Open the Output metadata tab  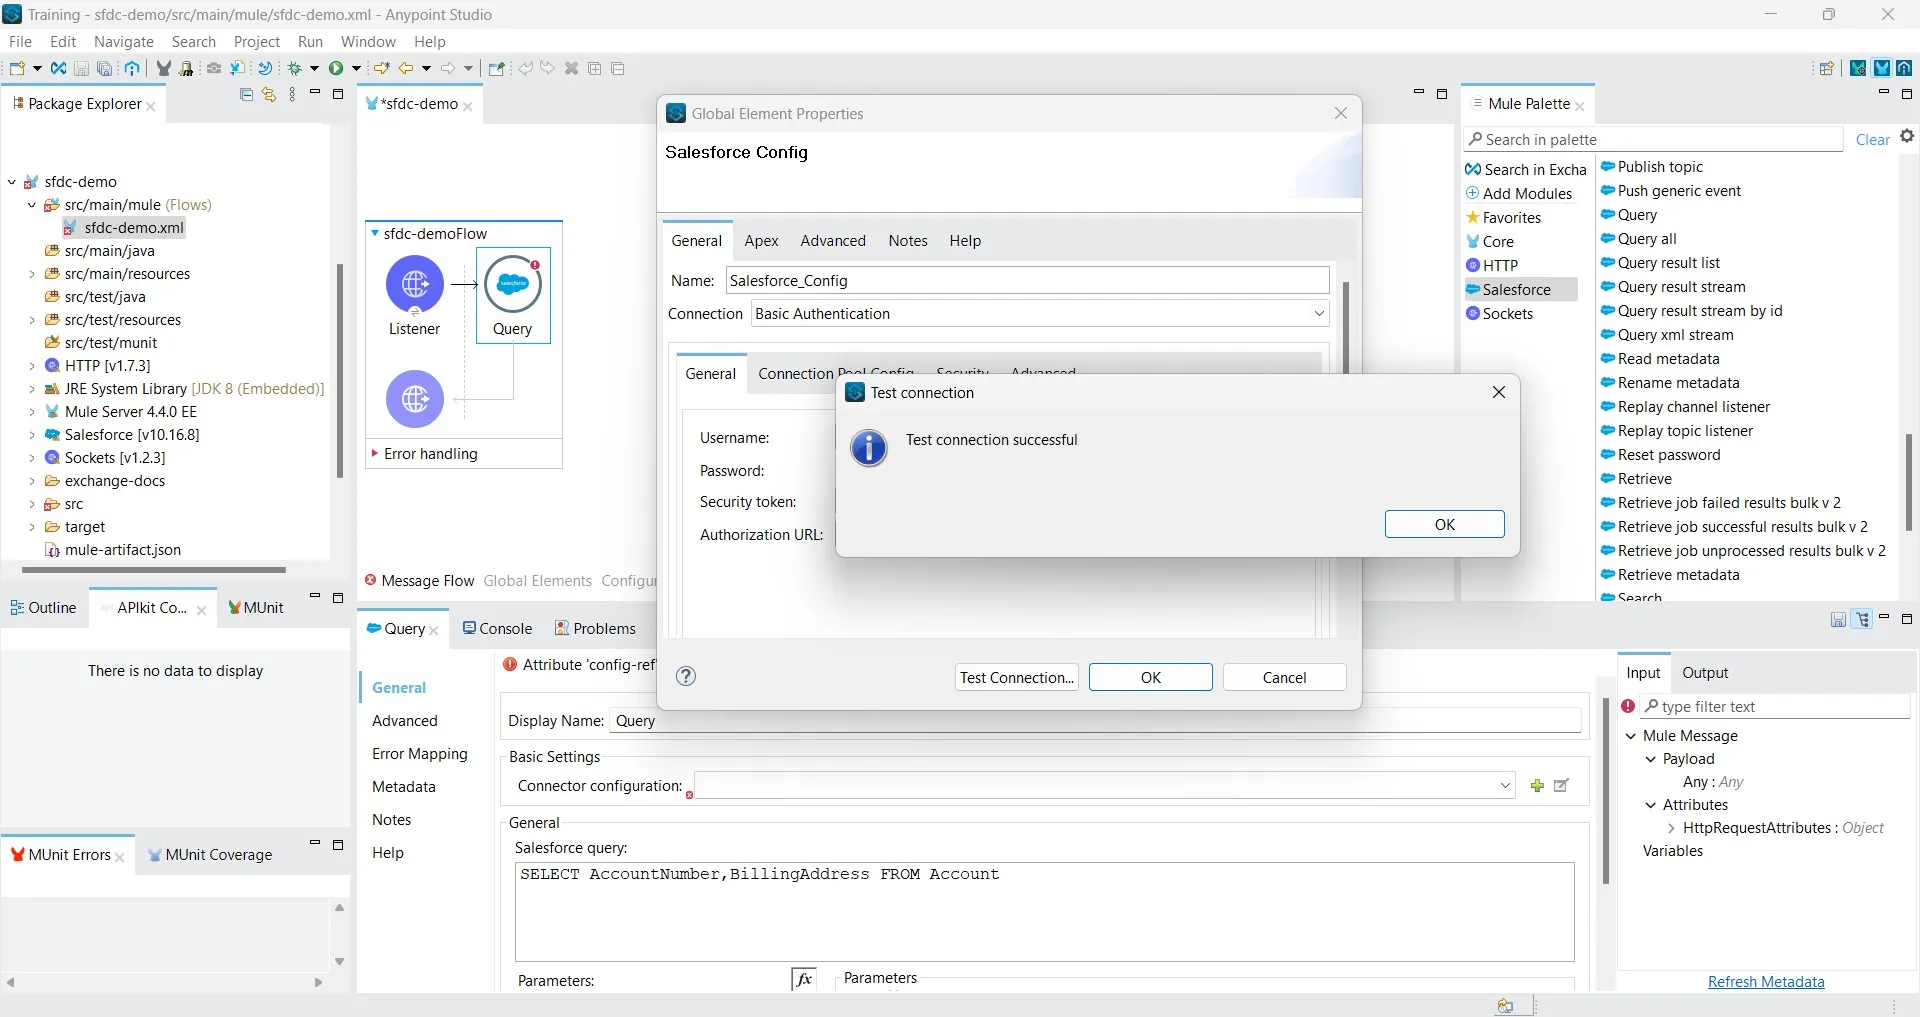coord(1705,673)
